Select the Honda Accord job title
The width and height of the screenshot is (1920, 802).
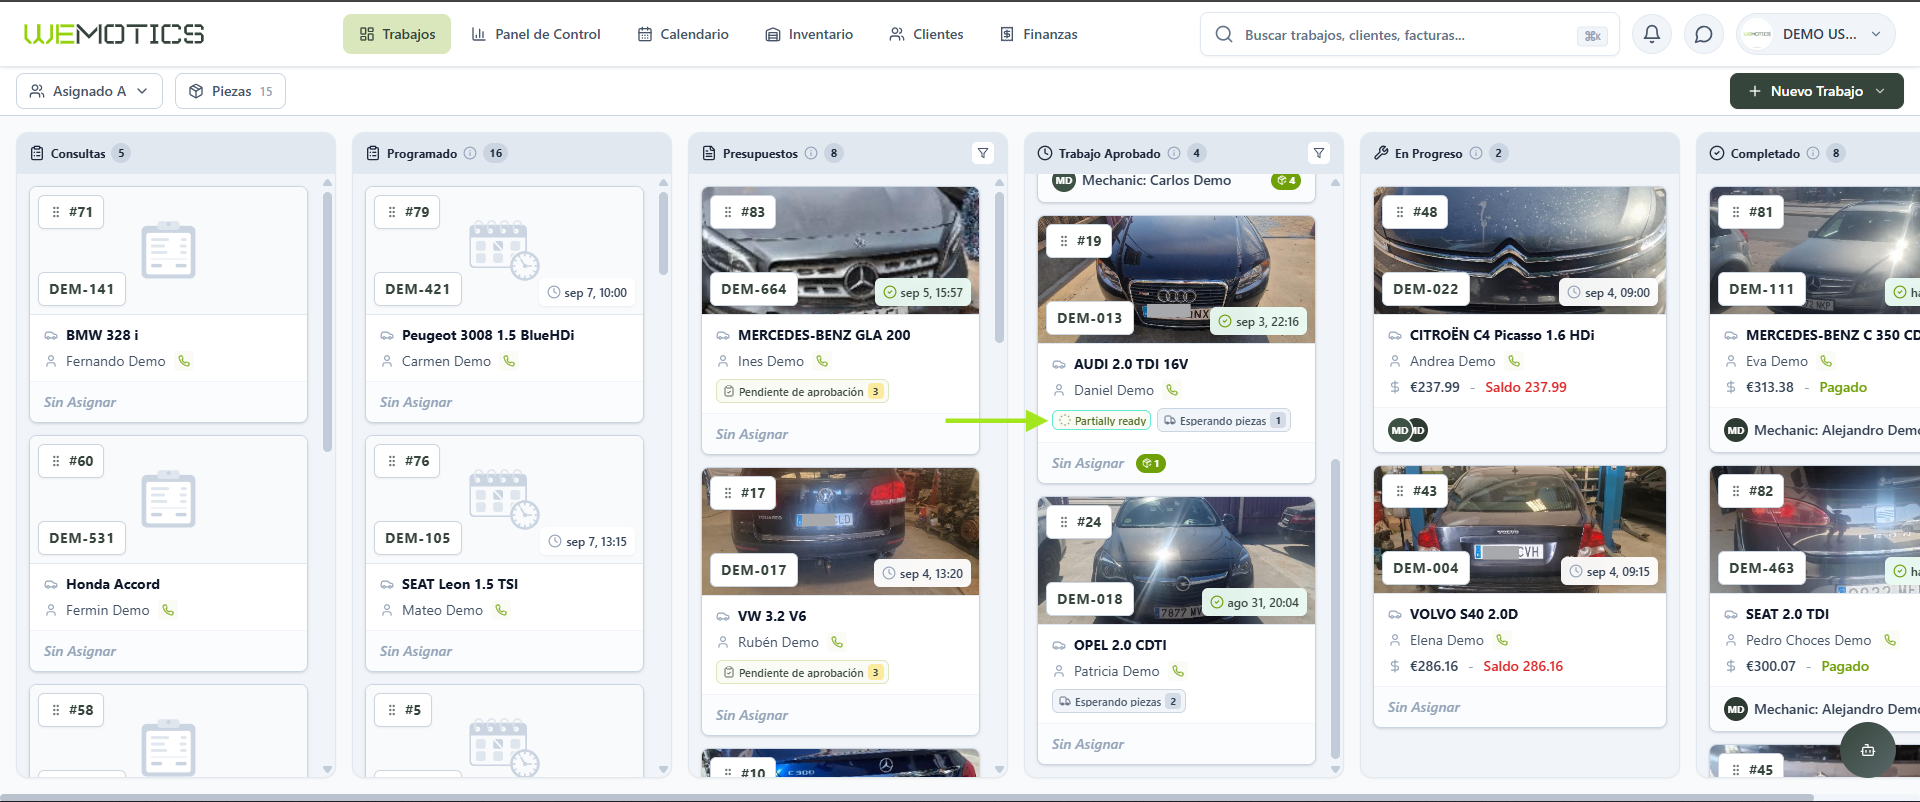click(x=113, y=584)
